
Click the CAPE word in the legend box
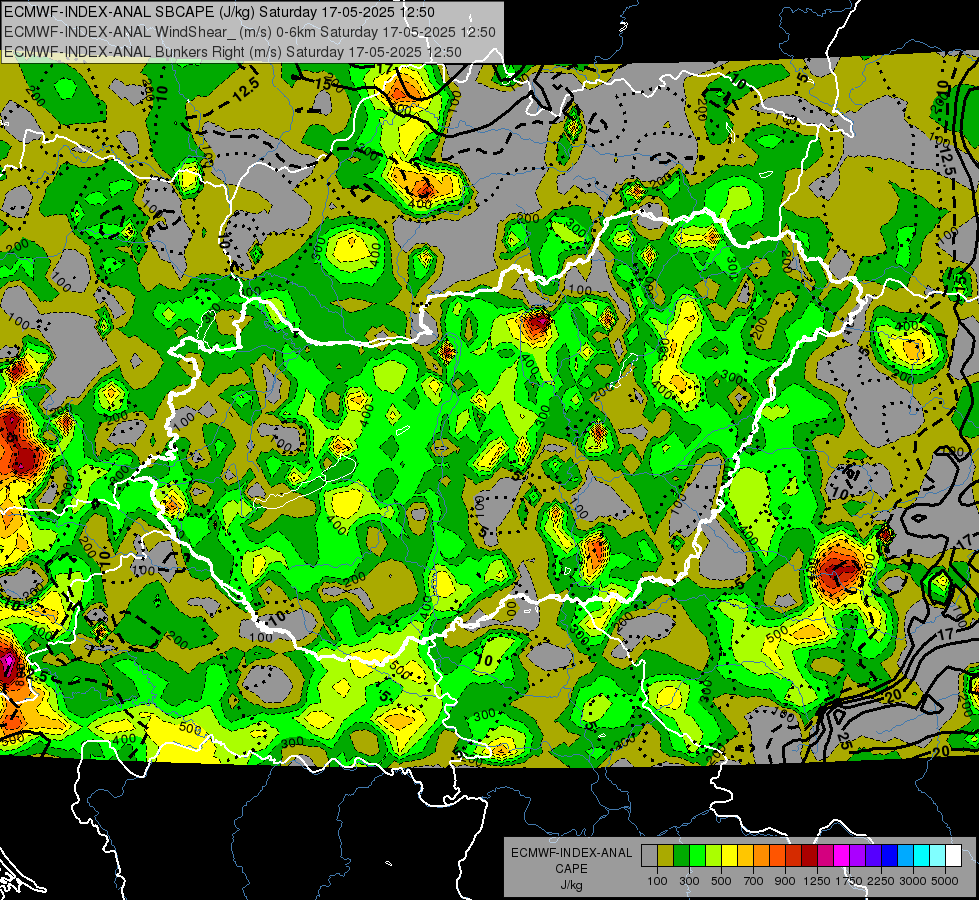tap(571, 868)
